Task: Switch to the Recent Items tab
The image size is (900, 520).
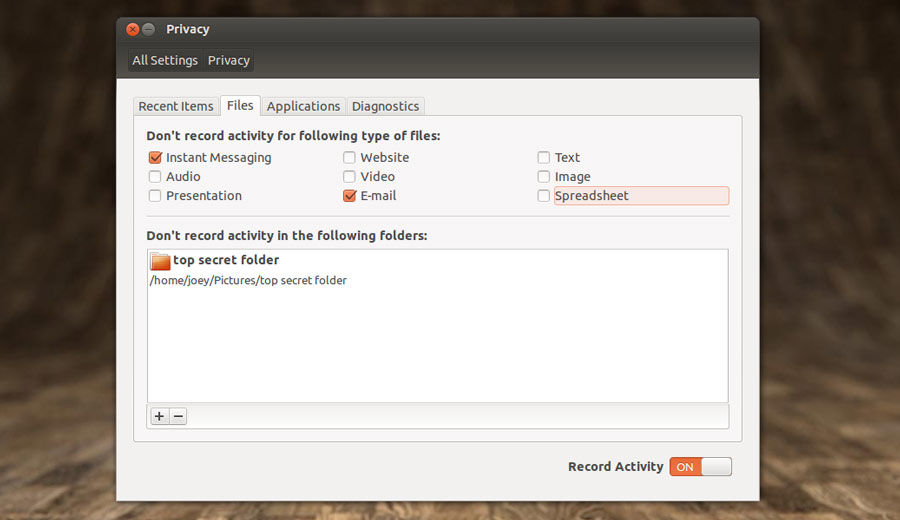Action: [x=176, y=106]
